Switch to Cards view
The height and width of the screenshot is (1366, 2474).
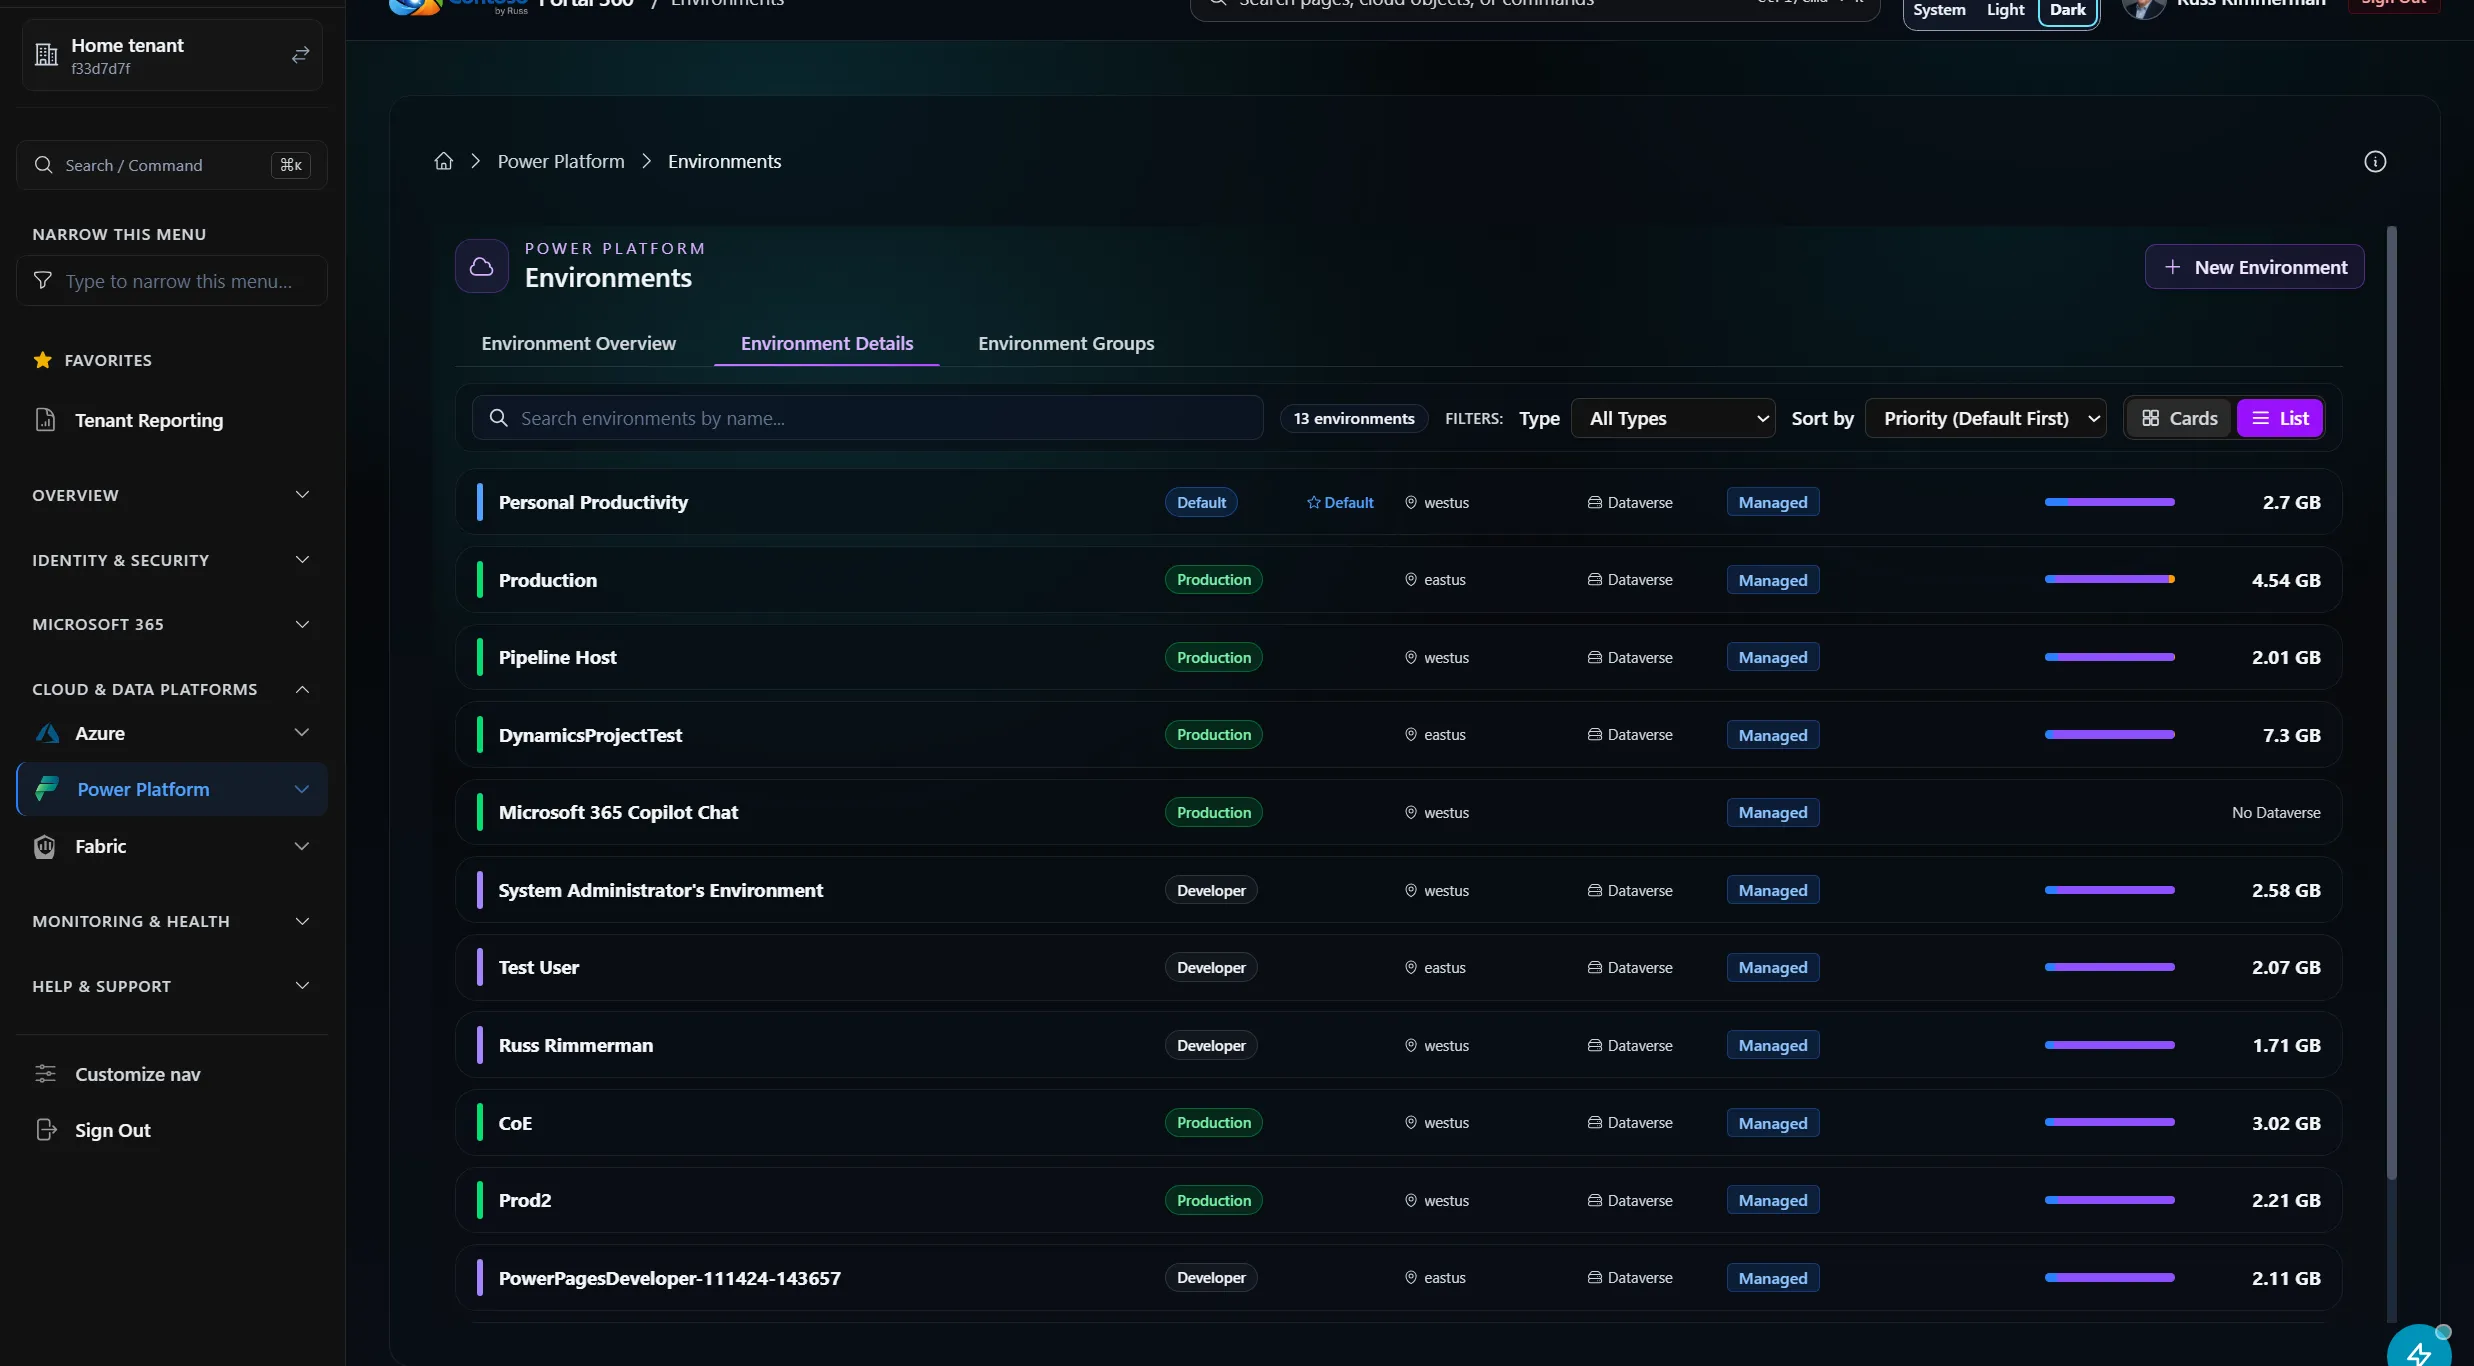[x=2179, y=418]
